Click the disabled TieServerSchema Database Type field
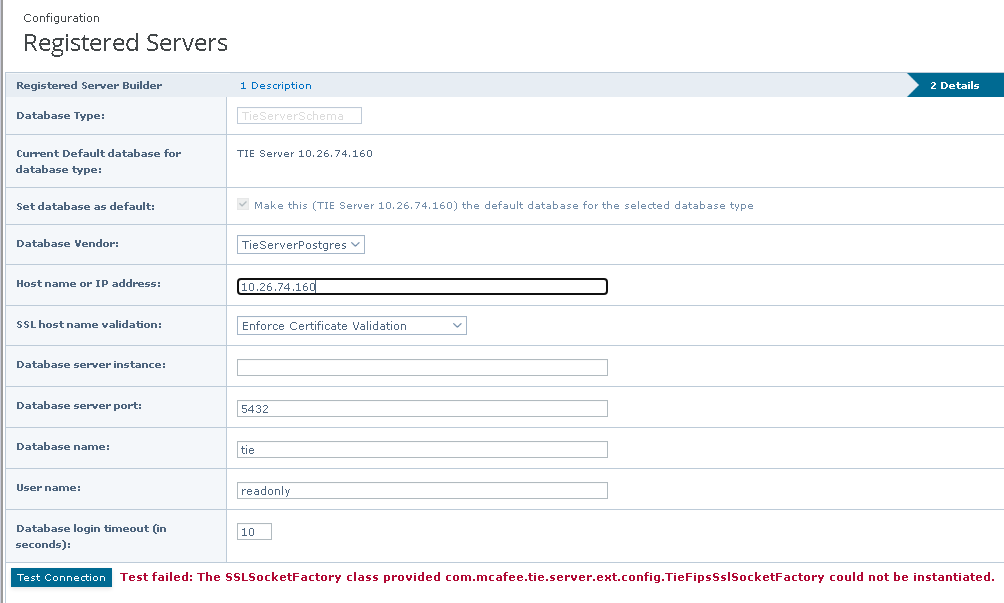Image resolution: width=1004 pixels, height=603 pixels. 299,115
